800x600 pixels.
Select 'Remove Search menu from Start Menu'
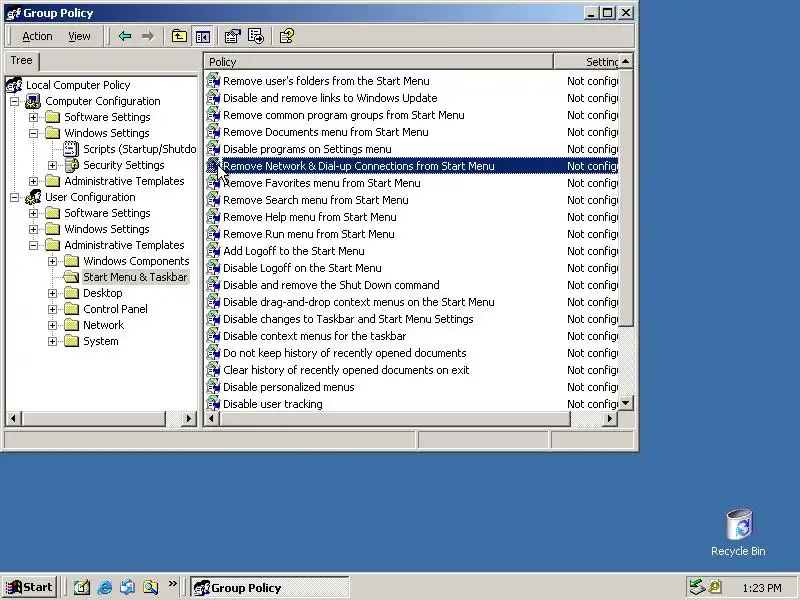pyautogui.click(x=316, y=200)
